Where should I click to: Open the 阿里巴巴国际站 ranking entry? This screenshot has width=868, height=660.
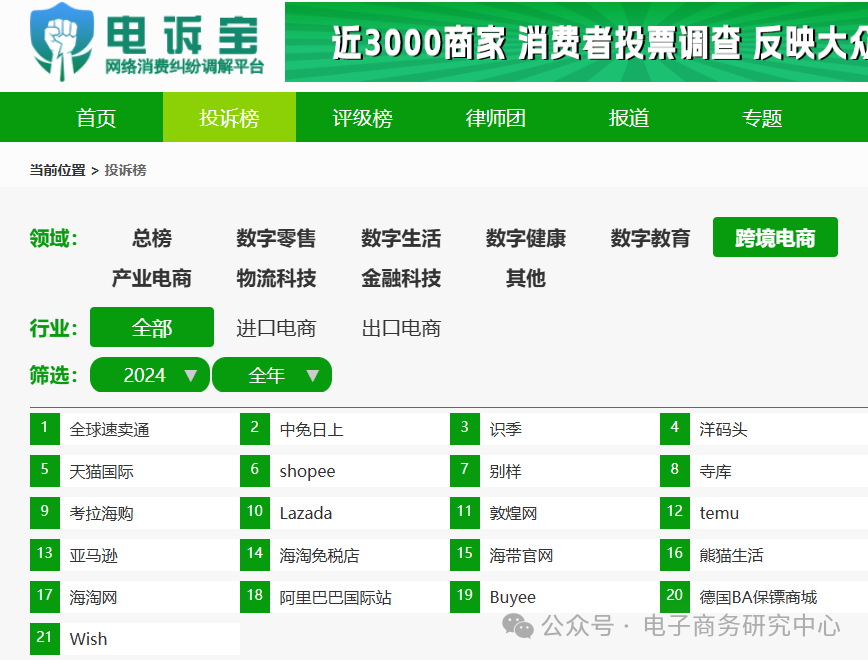pyautogui.click(x=335, y=596)
